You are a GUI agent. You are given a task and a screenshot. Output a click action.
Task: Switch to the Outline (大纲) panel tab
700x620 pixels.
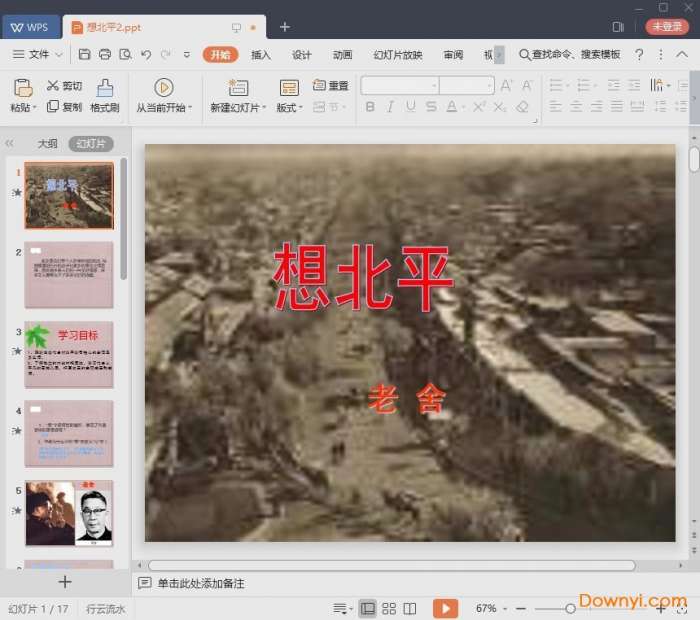point(48,144)
